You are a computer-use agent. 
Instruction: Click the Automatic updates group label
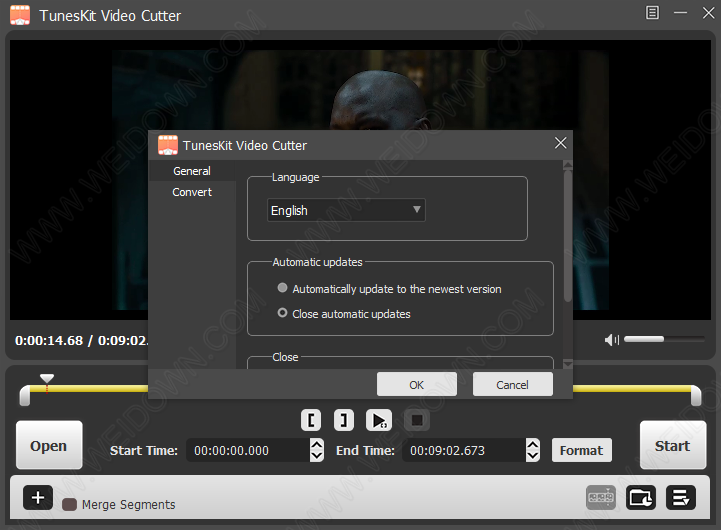coord(317,262)
